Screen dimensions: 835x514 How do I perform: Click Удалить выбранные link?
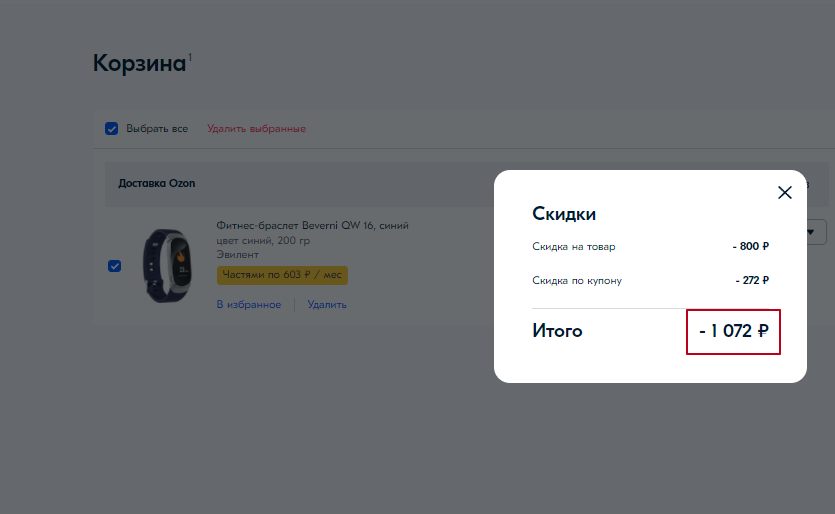256,129
